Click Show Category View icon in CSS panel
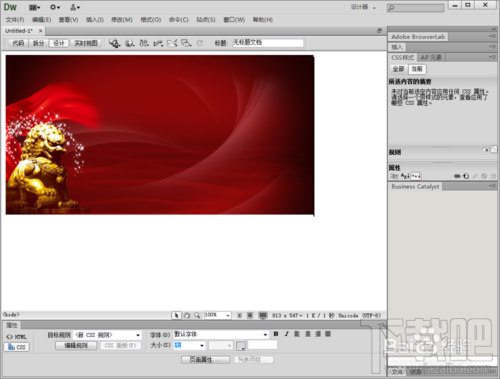The image size is (500, 379). pos(394,176)
